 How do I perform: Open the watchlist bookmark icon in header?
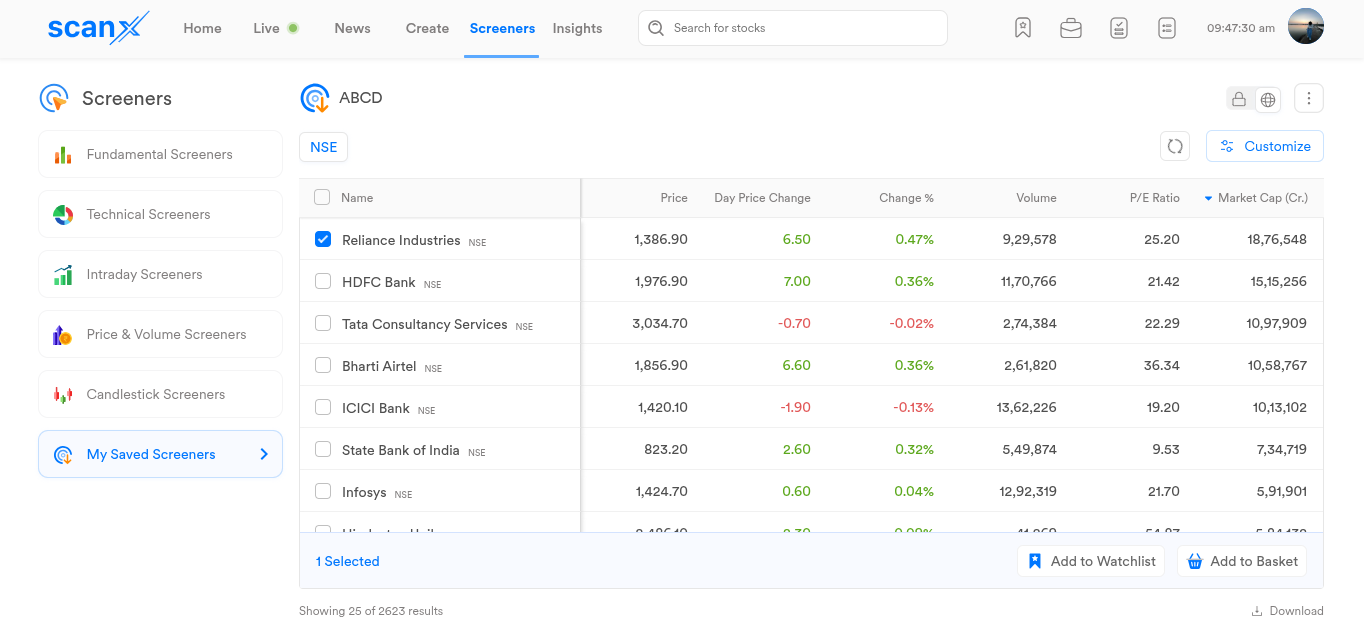click(x=1022, y=28)
